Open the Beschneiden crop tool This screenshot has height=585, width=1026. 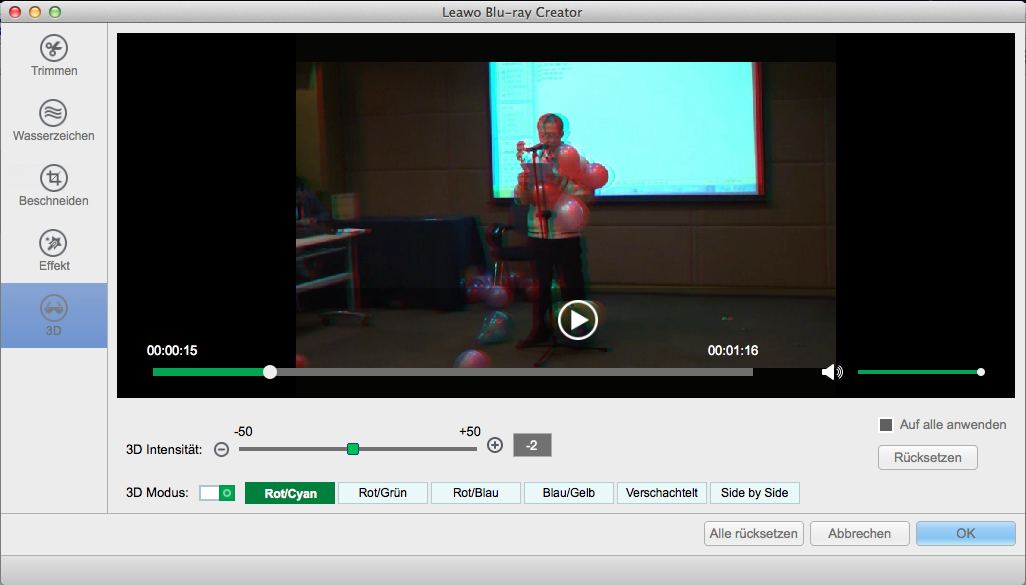point(54,185)
